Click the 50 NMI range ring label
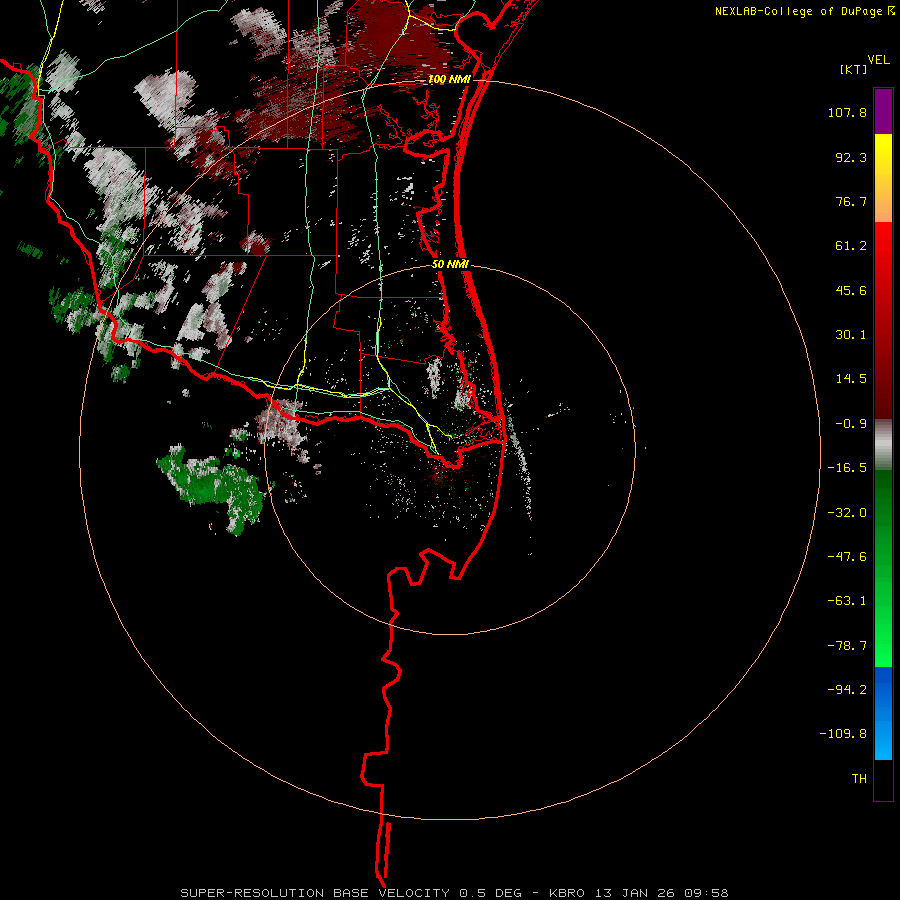 pos(451,264)
